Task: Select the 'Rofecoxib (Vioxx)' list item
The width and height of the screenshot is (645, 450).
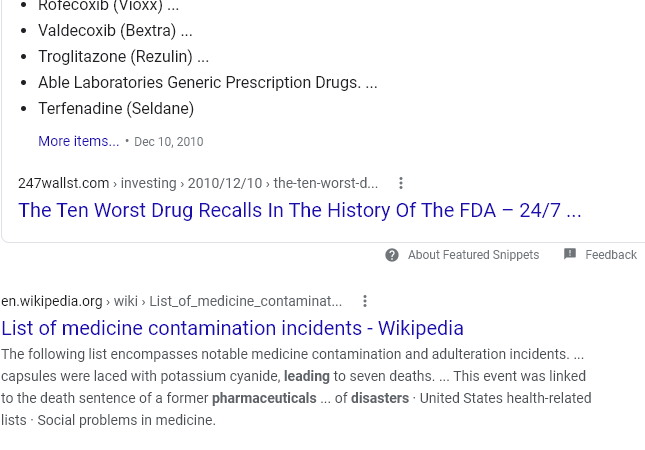Action: tap(109, 6)
